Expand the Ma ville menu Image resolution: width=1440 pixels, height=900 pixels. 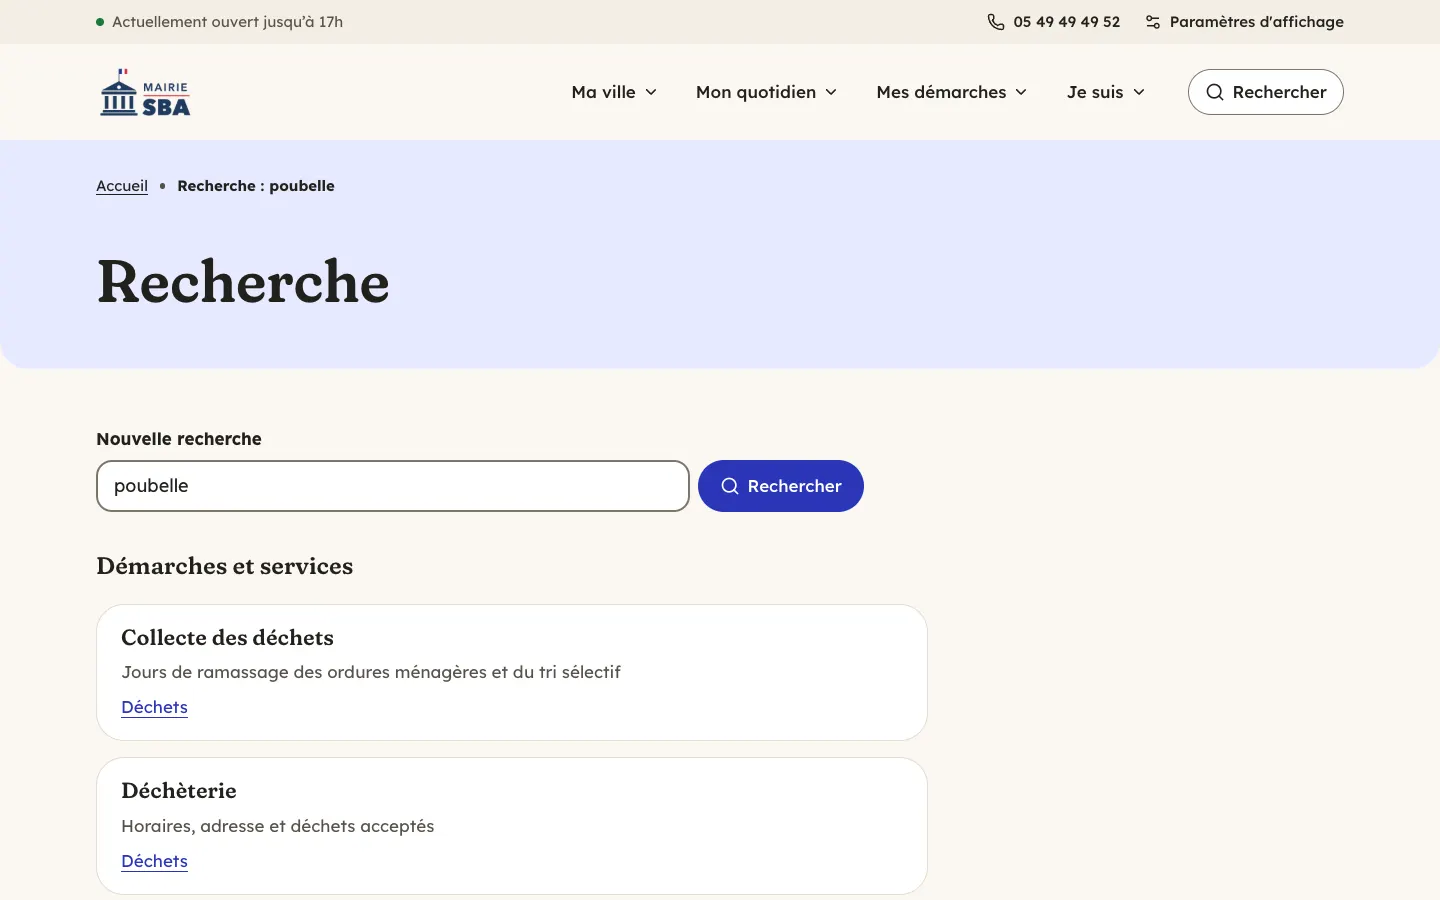614,92
